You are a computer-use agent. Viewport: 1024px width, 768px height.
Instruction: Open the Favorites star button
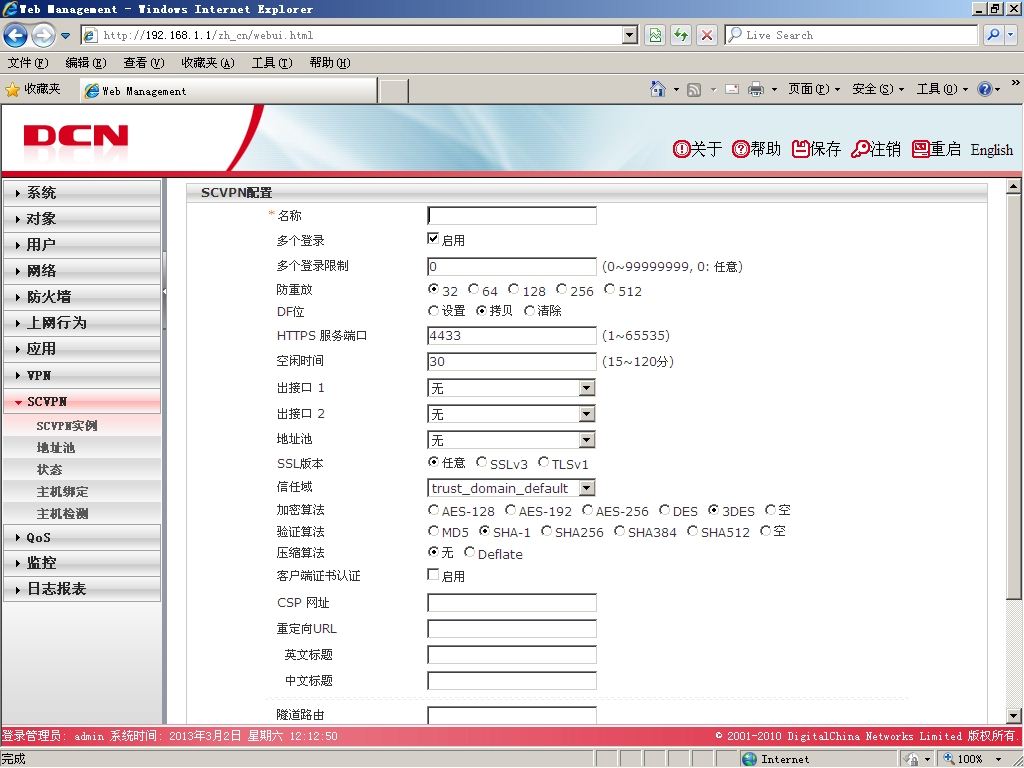[33, 89]
